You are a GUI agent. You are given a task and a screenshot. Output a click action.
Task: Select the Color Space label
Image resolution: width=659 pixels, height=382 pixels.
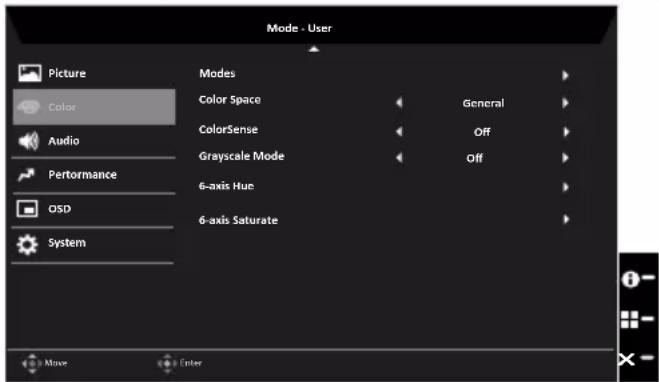coord(230,100)
